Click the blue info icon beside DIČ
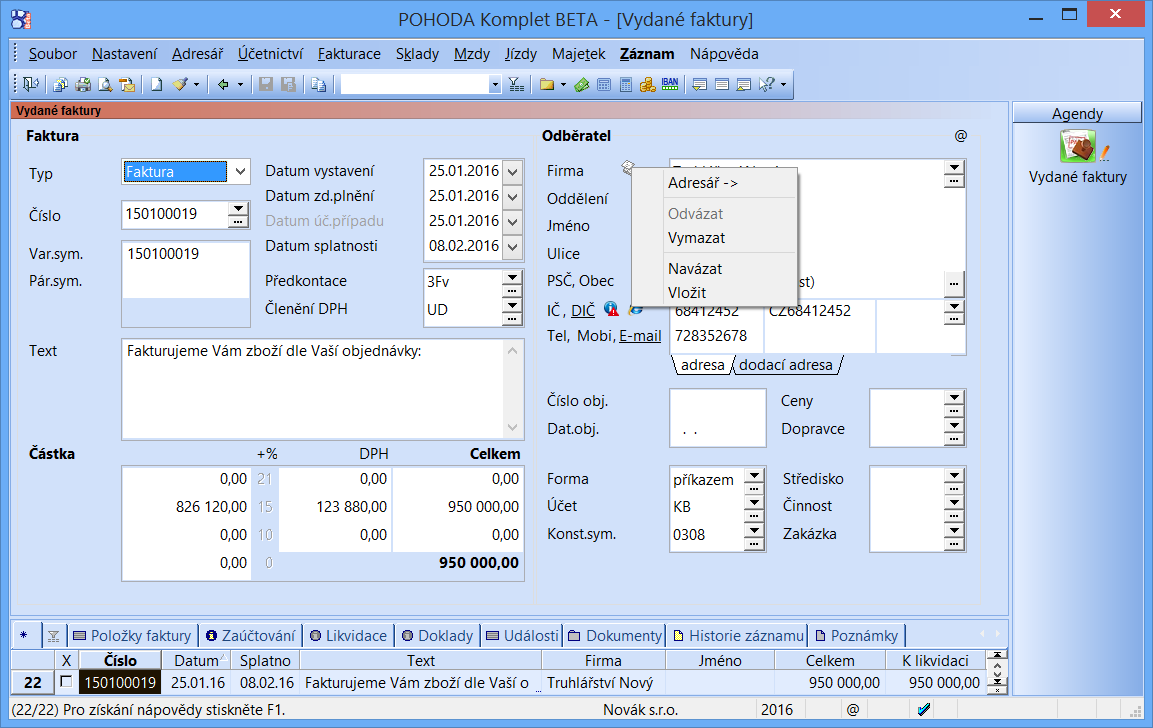Viewport: 1153px width, 728px height. [610, 309]
